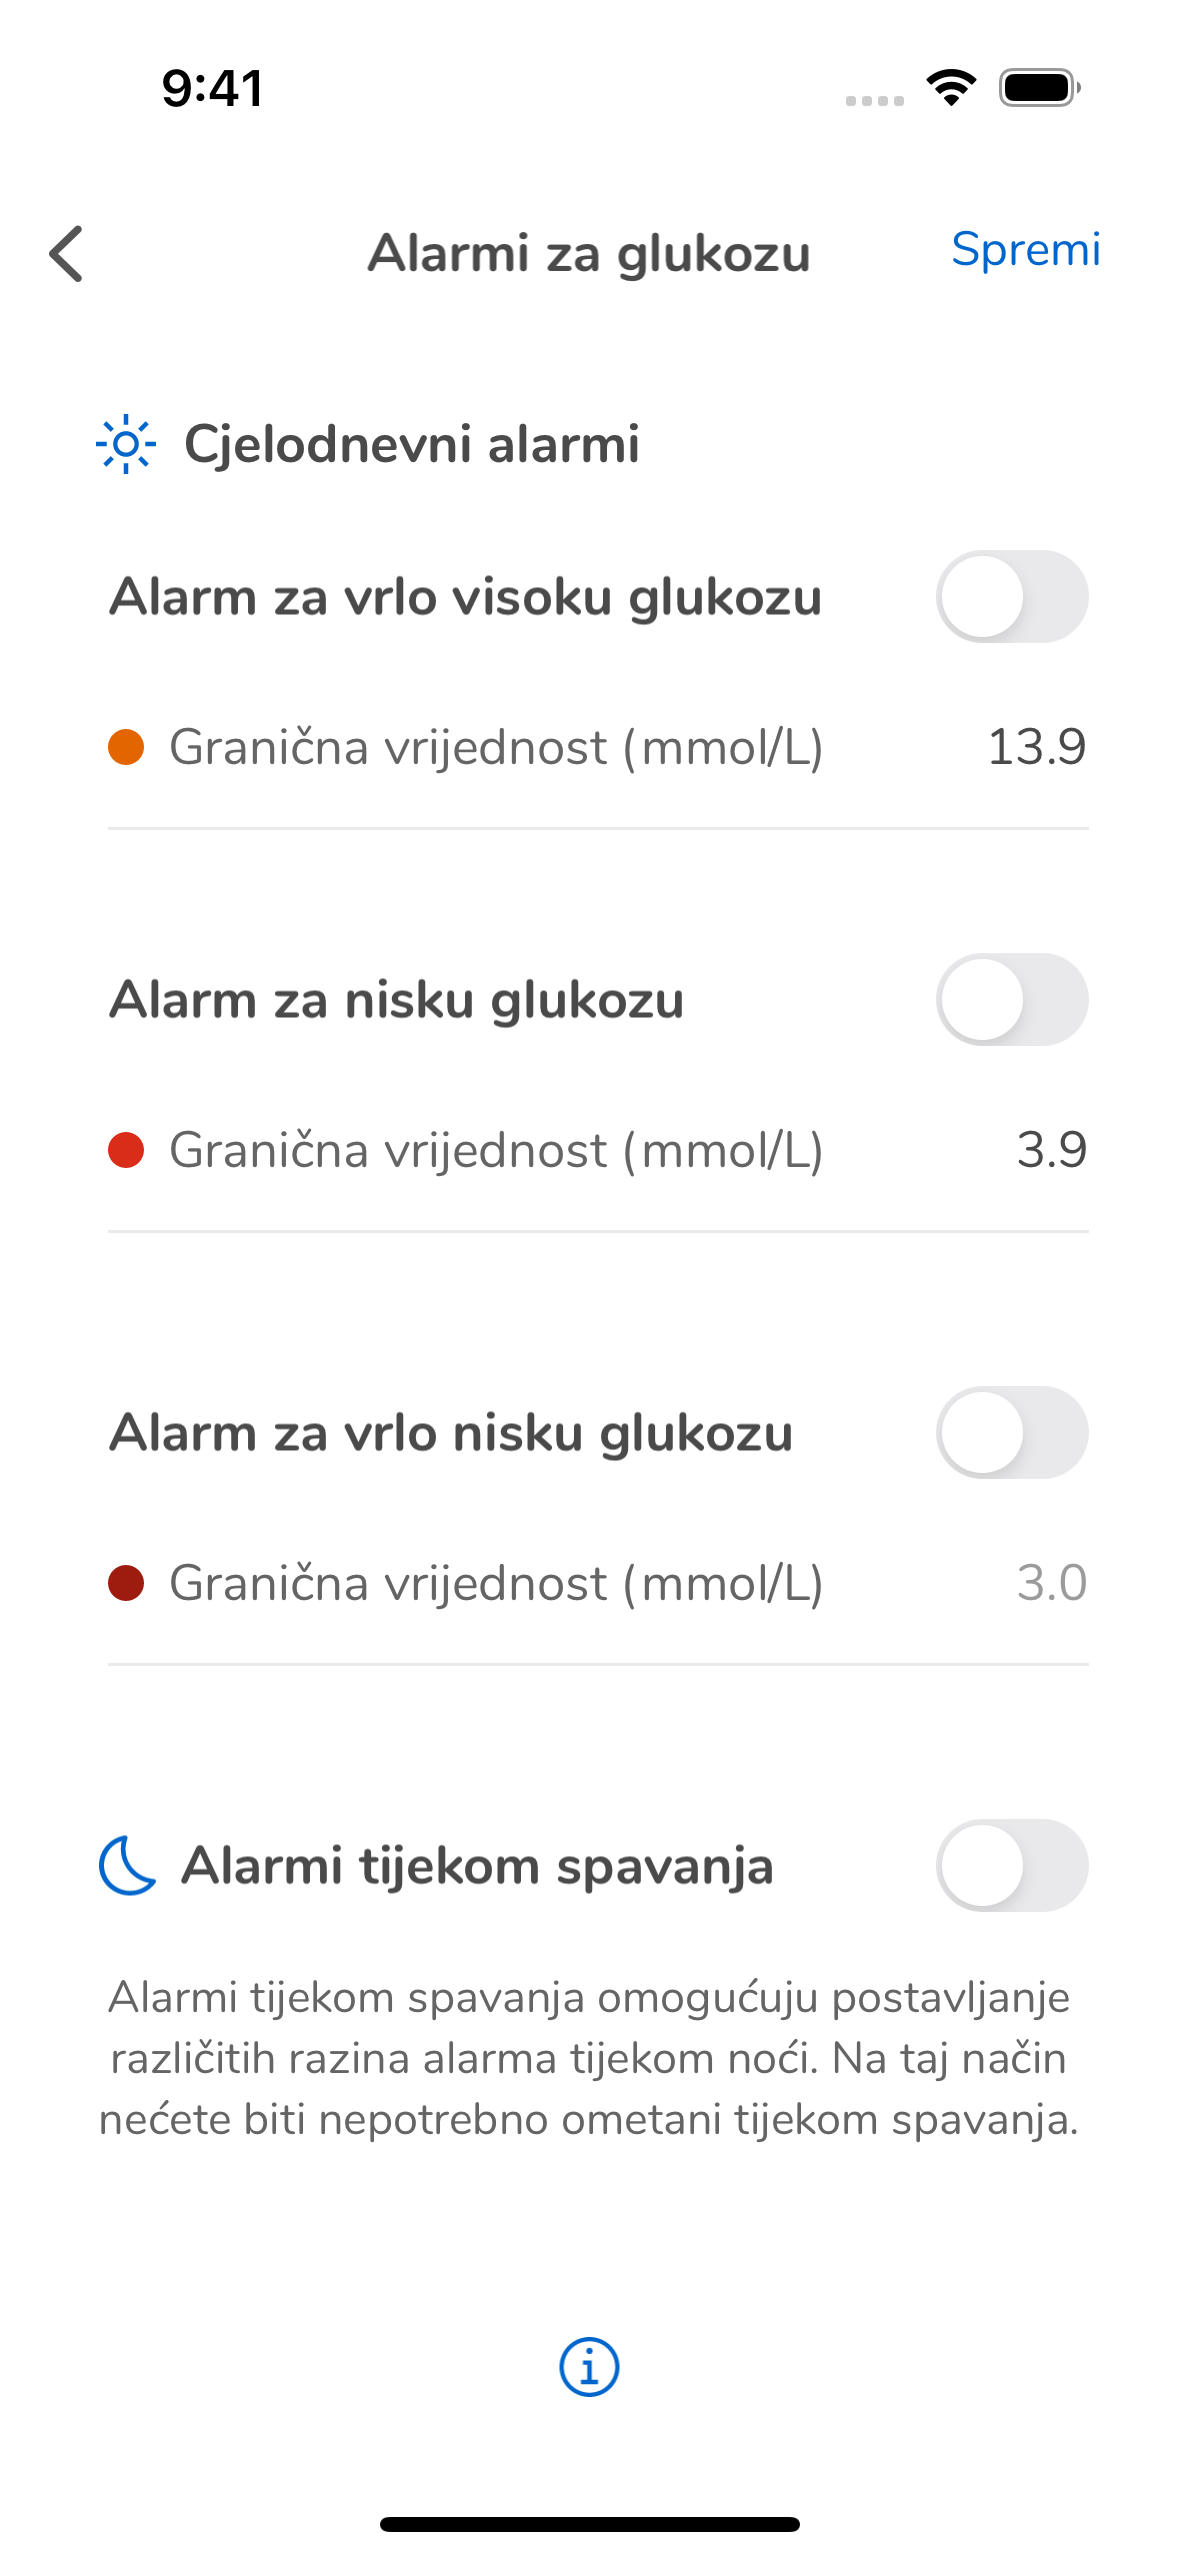The height and width of the screenshot is (2556, 1178).
Task: Tap the Wi-Fi status icon
Action: click(x=951, y=88)
